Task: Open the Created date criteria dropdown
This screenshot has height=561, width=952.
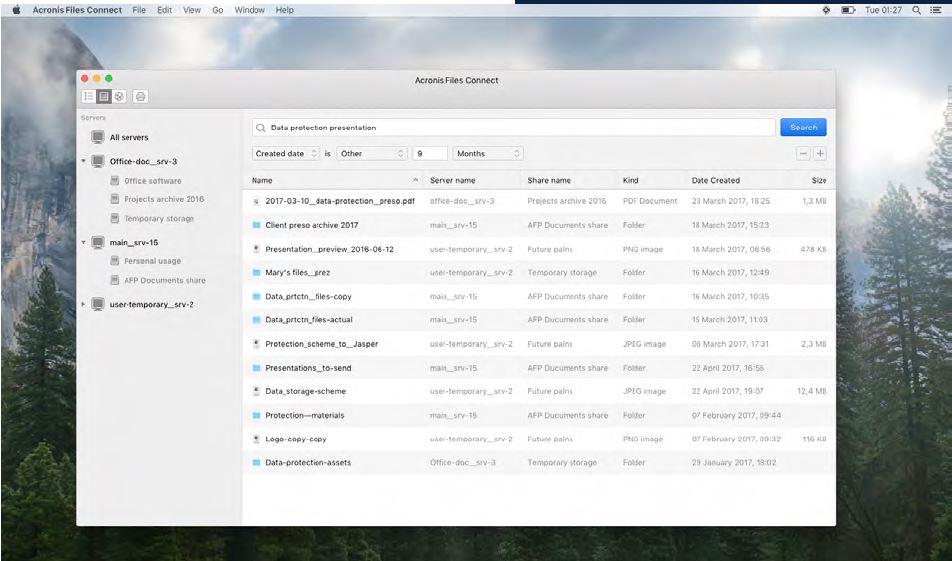Action: (x=285, y=154)
